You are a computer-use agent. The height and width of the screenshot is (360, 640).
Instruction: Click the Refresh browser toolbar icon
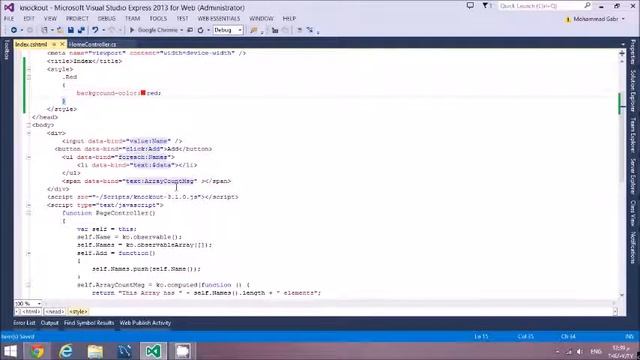(x=200, y=30)
